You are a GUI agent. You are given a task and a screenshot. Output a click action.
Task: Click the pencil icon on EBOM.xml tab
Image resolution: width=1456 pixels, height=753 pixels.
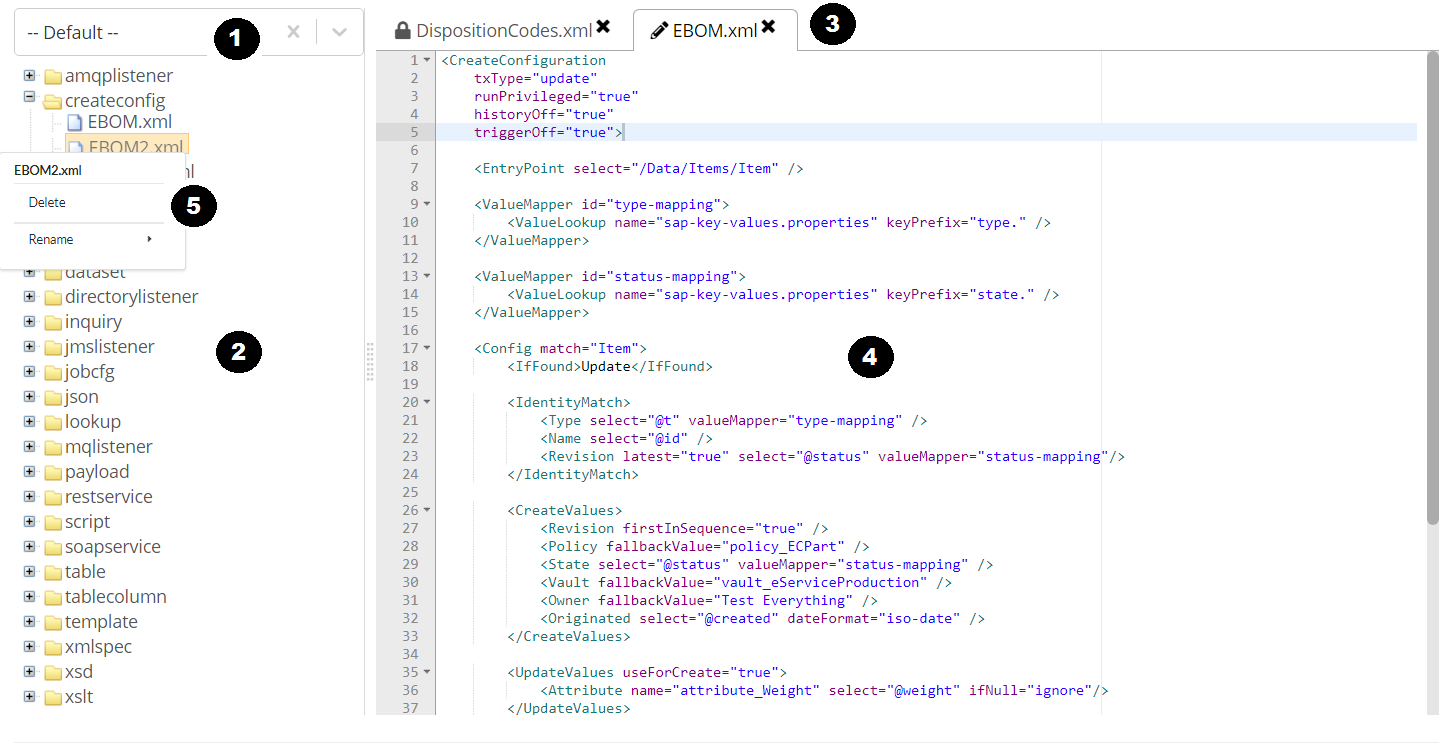(659, 30)
